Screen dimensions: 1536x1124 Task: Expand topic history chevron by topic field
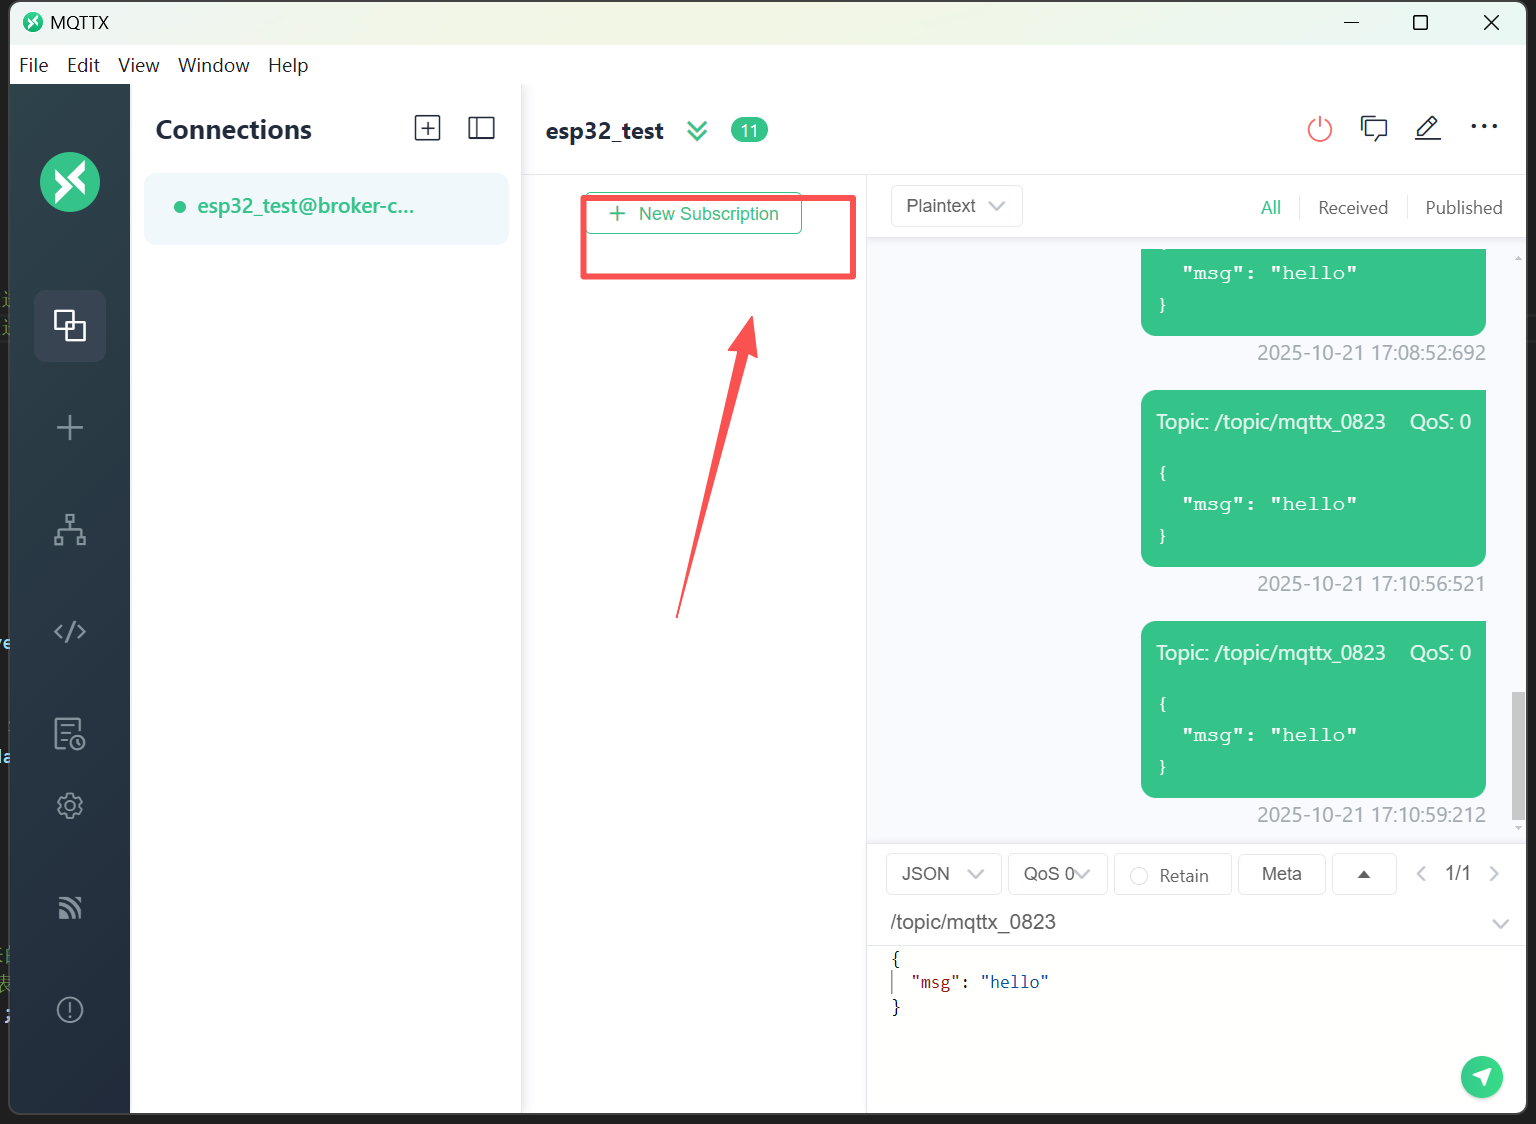point(1500,924)
